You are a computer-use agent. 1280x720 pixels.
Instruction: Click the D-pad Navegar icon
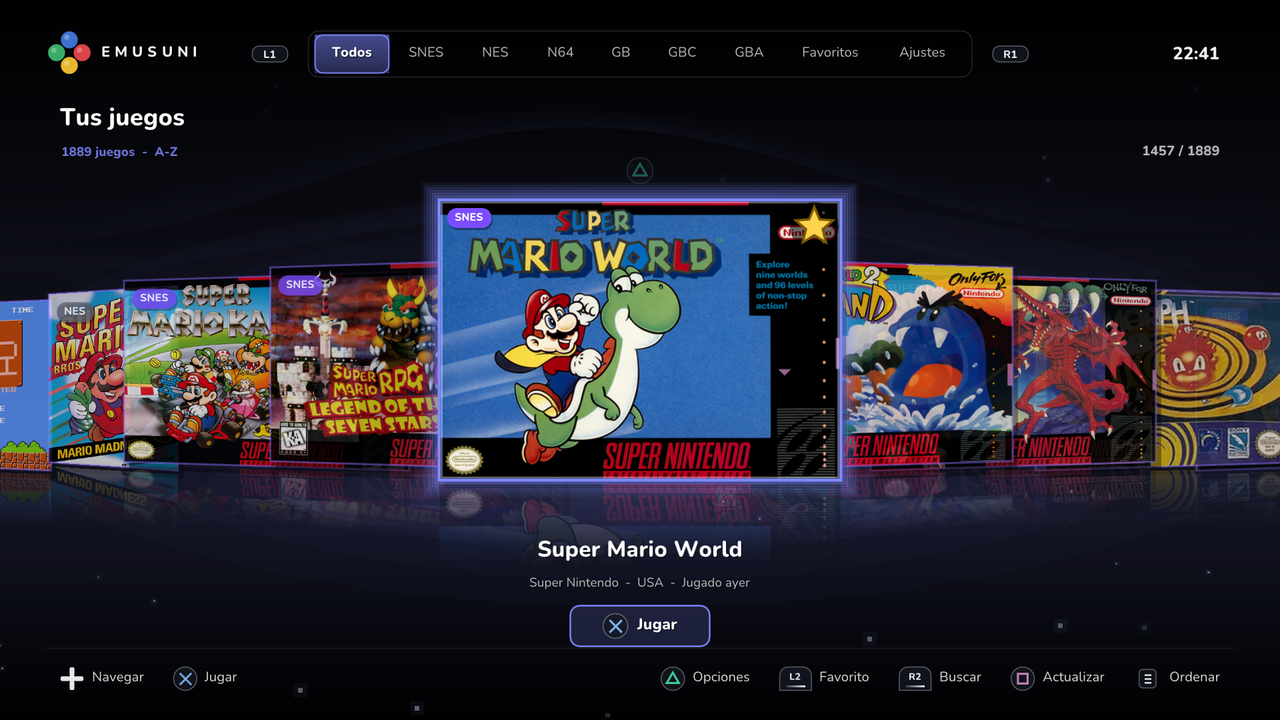pyautogui.click(x=72, y=678)
